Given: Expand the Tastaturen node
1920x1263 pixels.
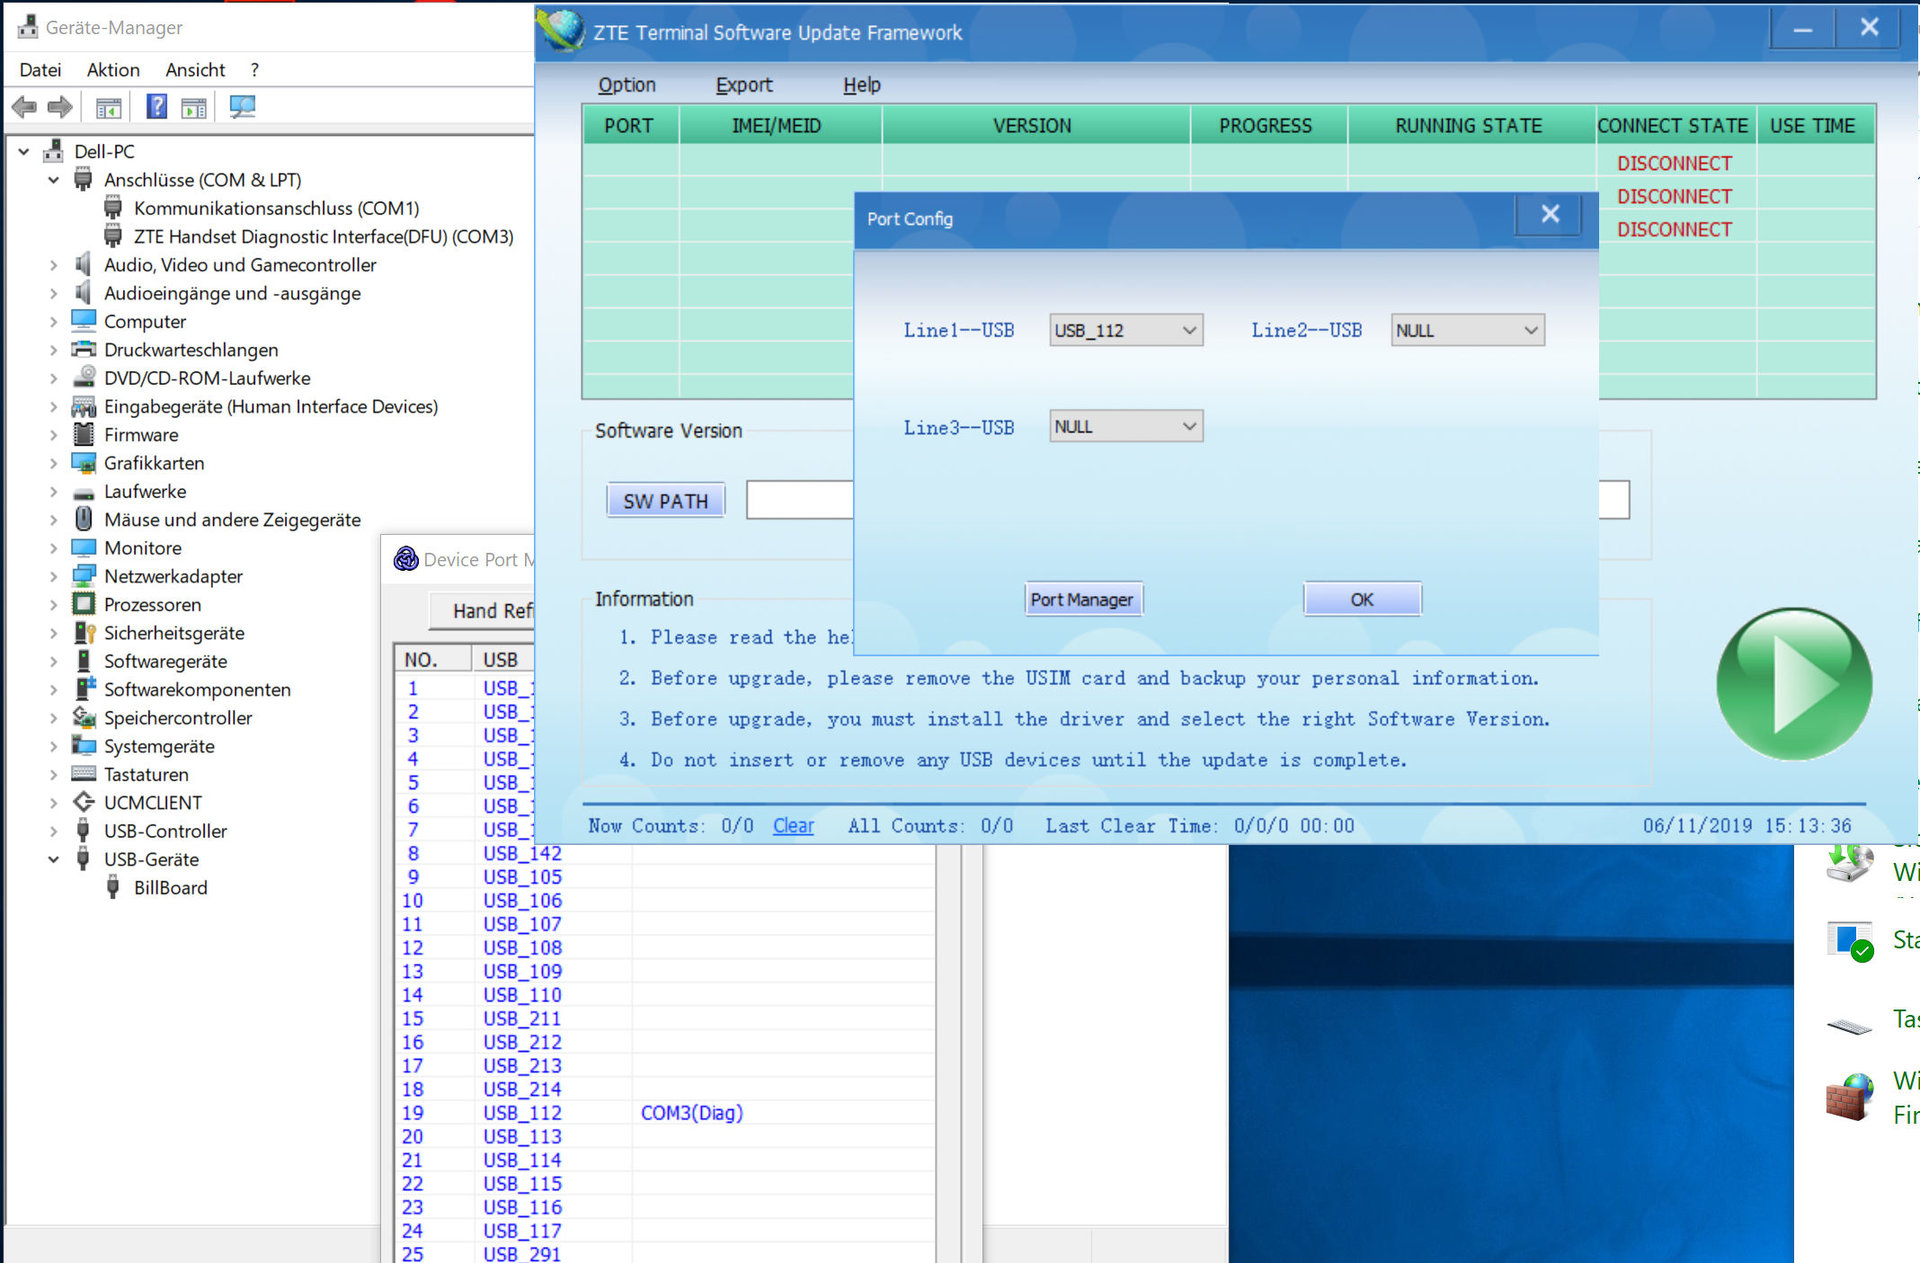Looking at the screenshot, I should pyautogui.click(x=54, y=774).
